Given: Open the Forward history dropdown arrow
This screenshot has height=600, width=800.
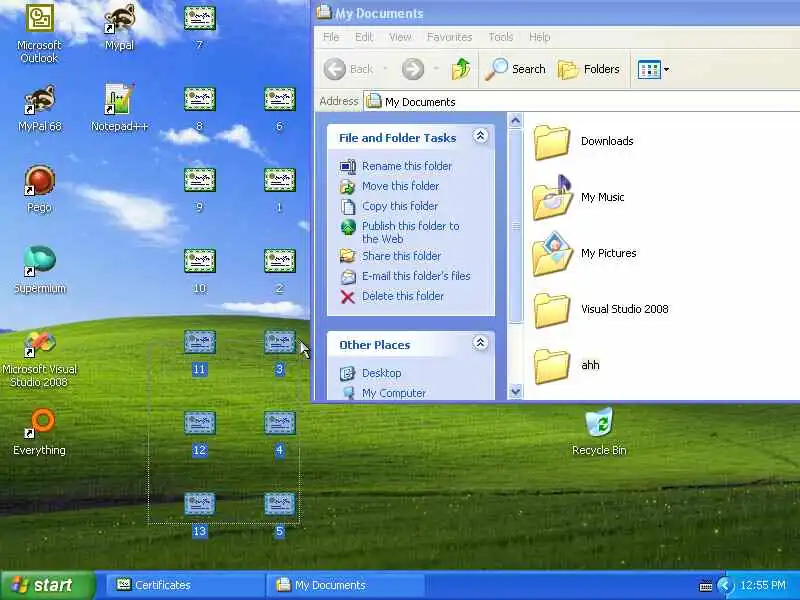Looking at the screenshot, I should (x=436, y=69).
